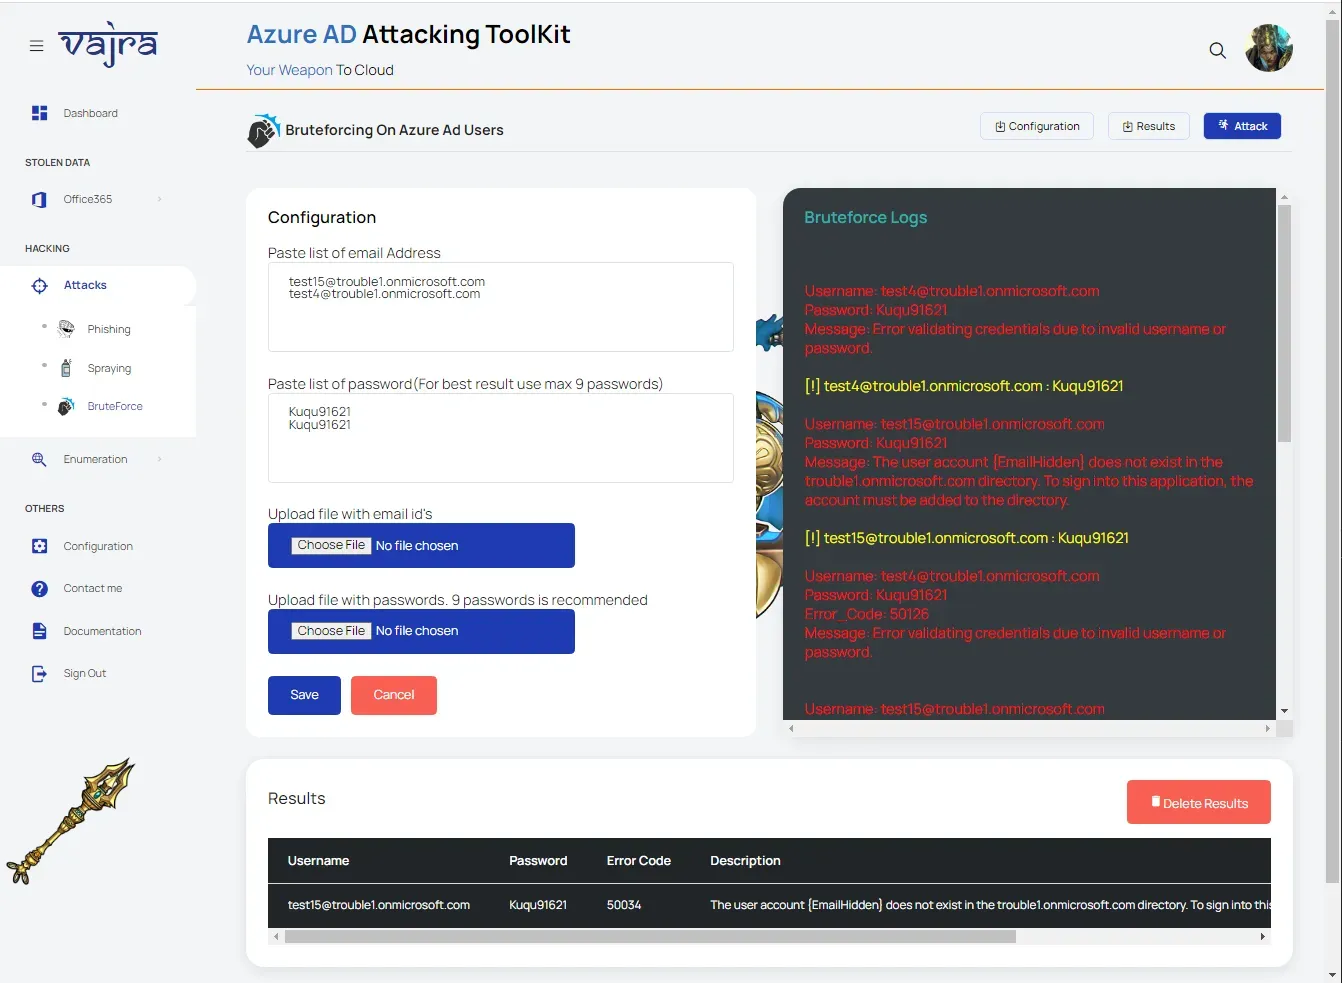Expand the Office365 submenu arrow
This screenshot has width=1342, height=983.
(160, 199)
